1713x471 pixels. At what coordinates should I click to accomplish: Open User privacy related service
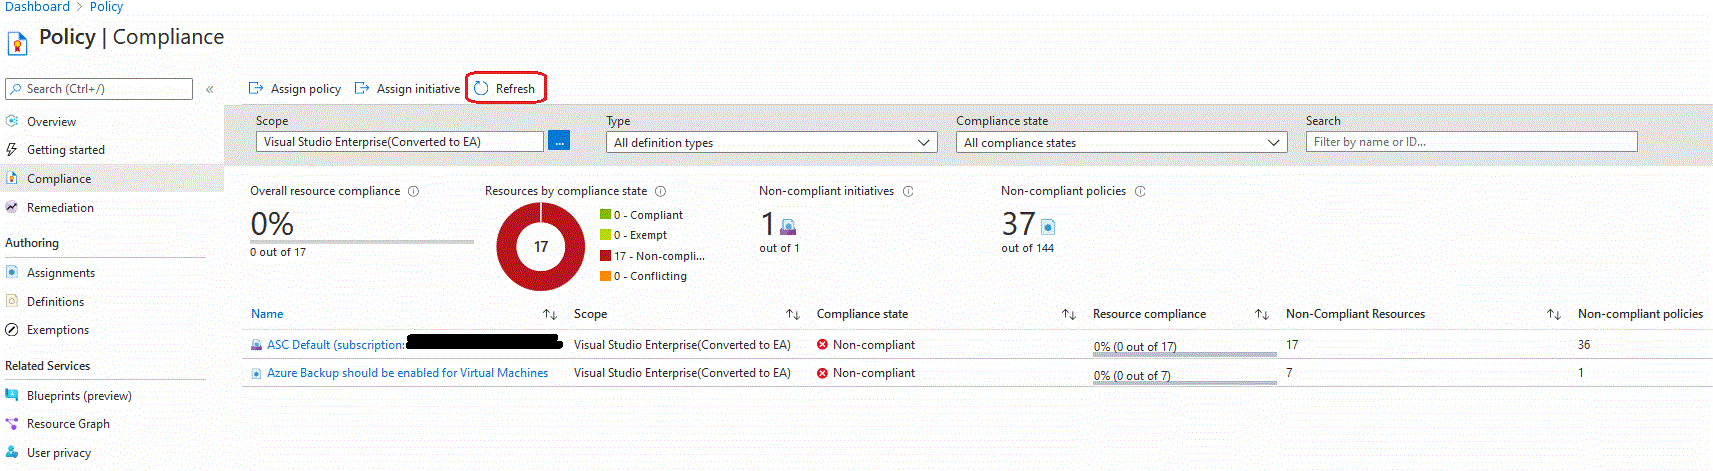59,452
